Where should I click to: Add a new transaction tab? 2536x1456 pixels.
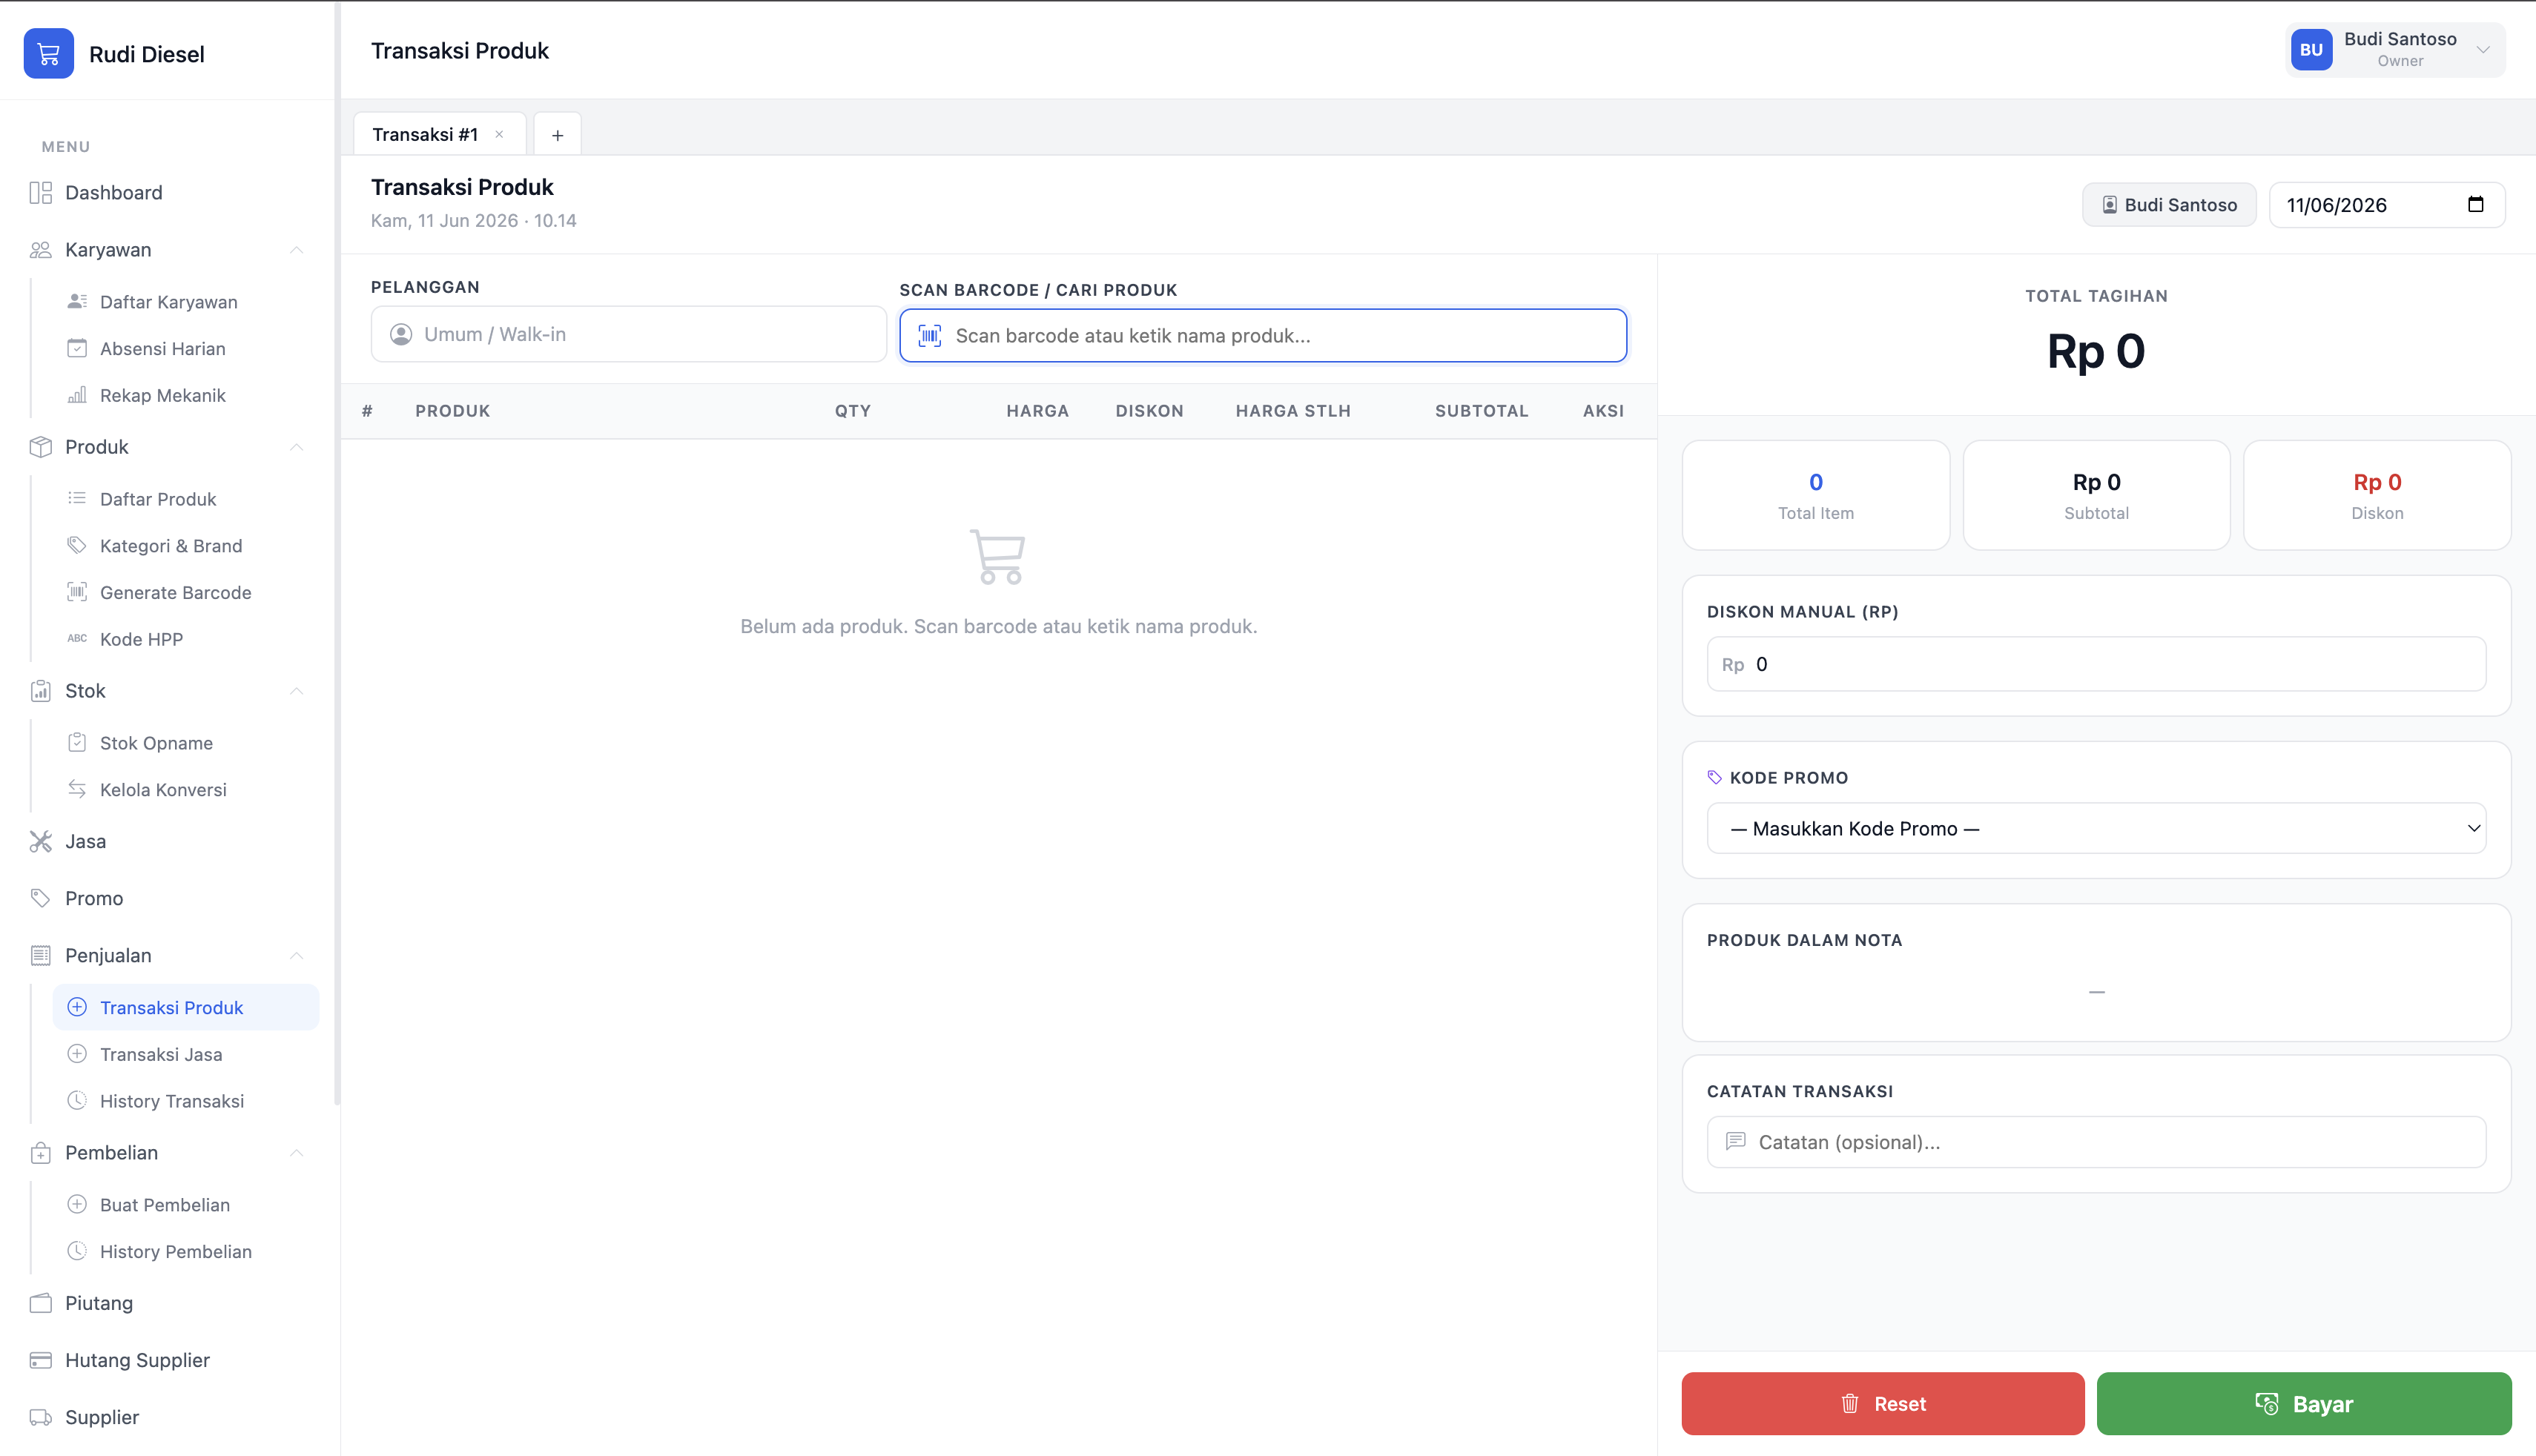click(x=558, y=135)
